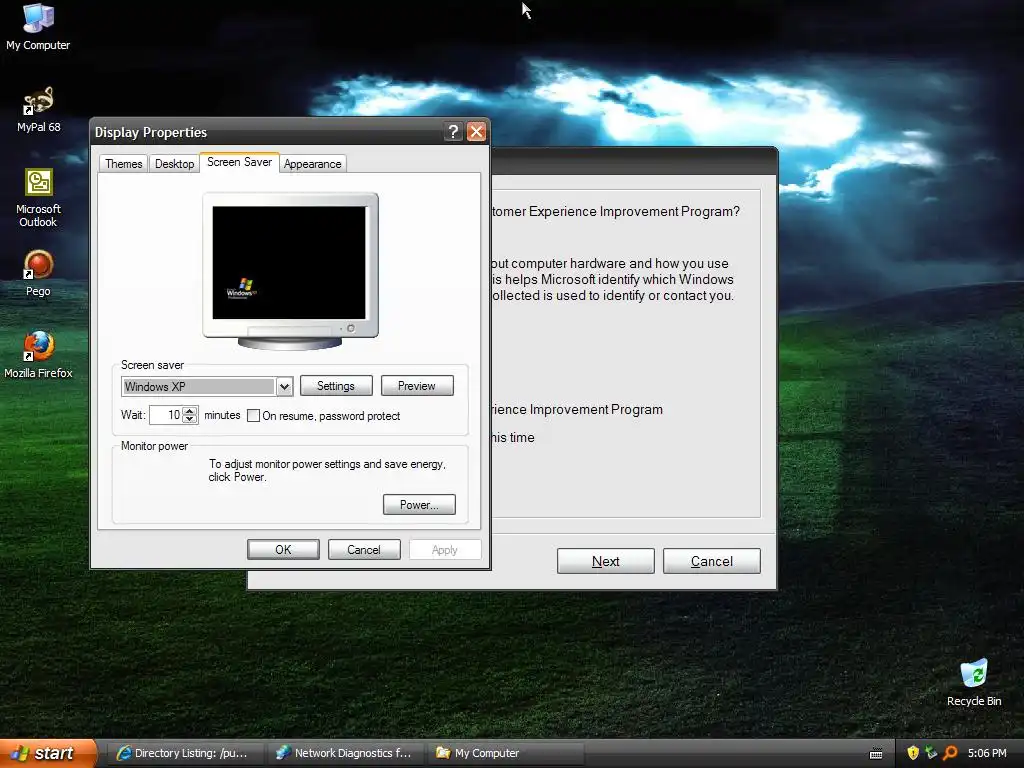Screen dimensions: 1024x768
Task: Open screen saver Settings
Action: (x=336, y=386)
